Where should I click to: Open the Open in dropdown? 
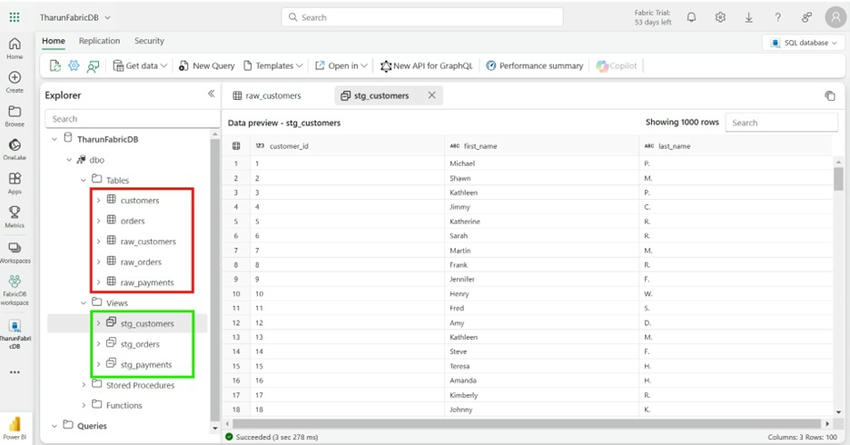click(x=341, y=66)
